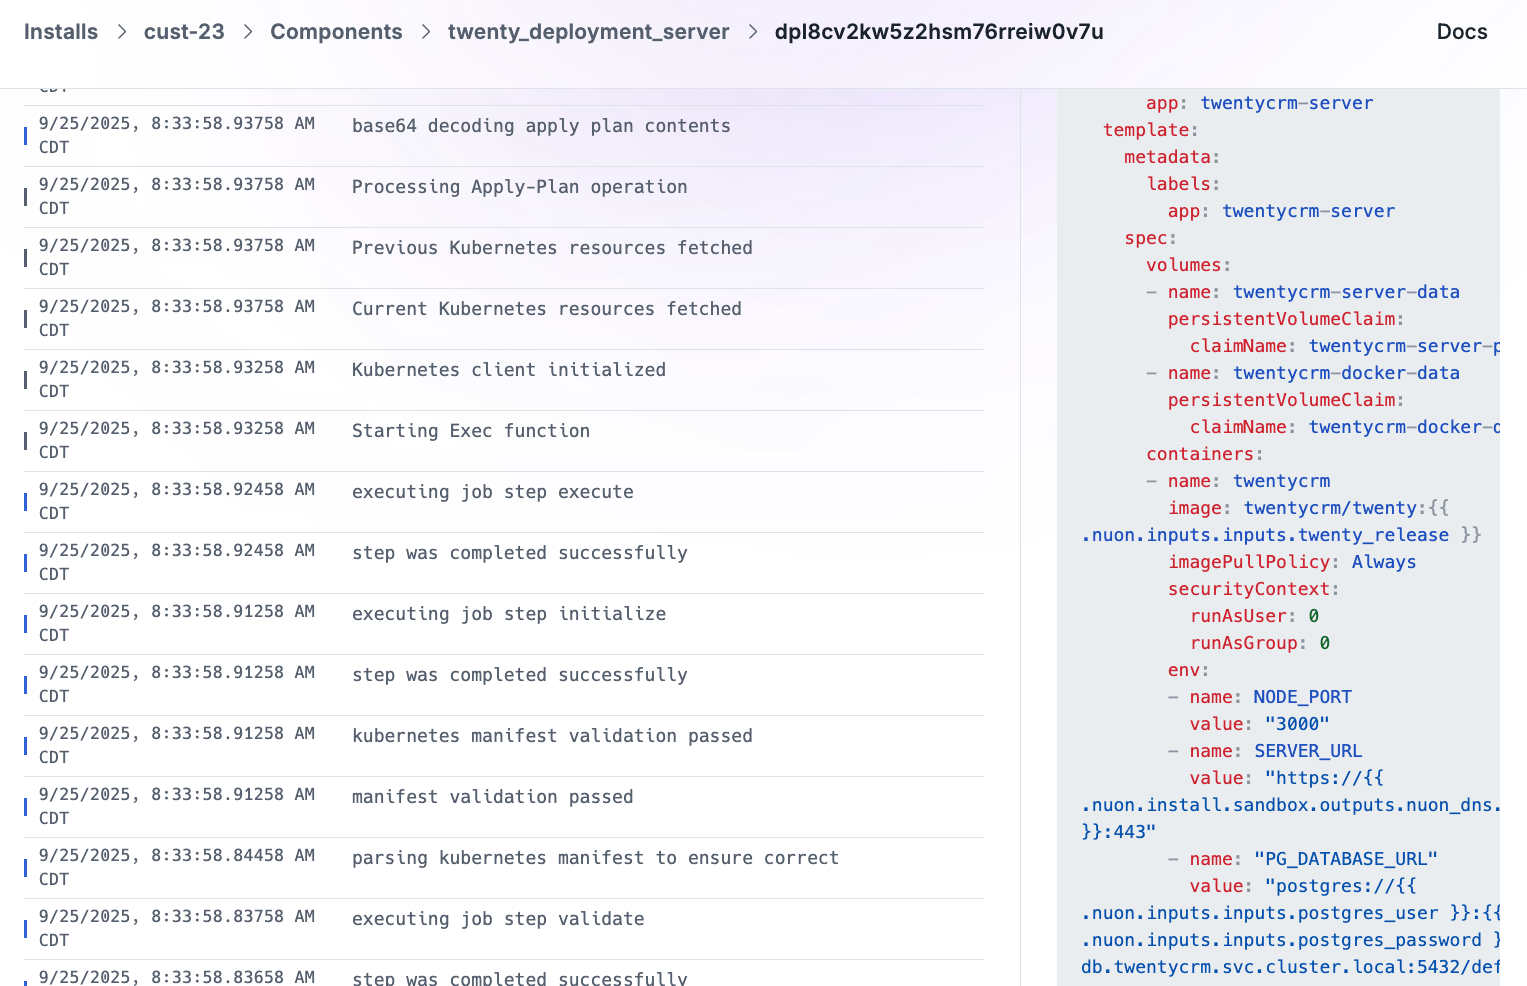Open the Components breadcrumb entry
Image resolution: width=1527 pixels, height=986 pixels.
[x=336, y=31]
